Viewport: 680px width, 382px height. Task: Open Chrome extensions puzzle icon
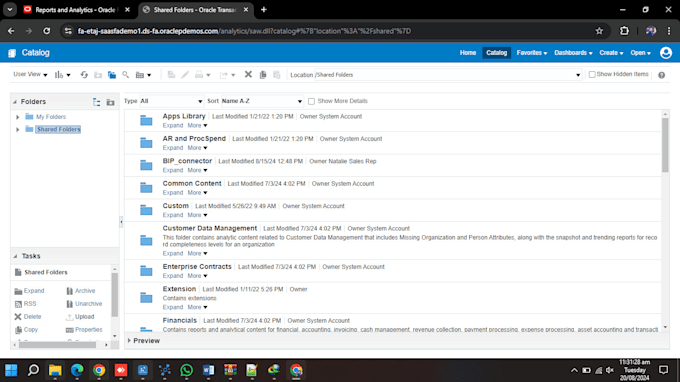click(x=624, y=31)
